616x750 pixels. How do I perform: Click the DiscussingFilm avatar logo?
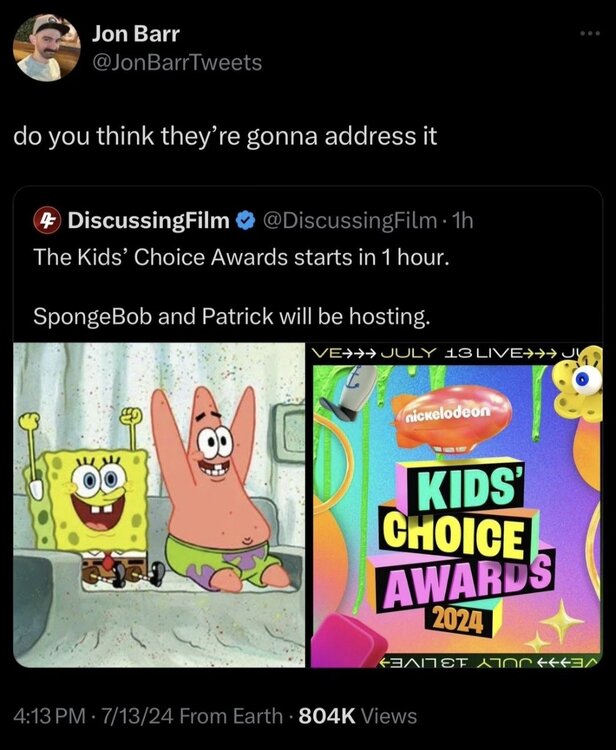tap(46, 221)
